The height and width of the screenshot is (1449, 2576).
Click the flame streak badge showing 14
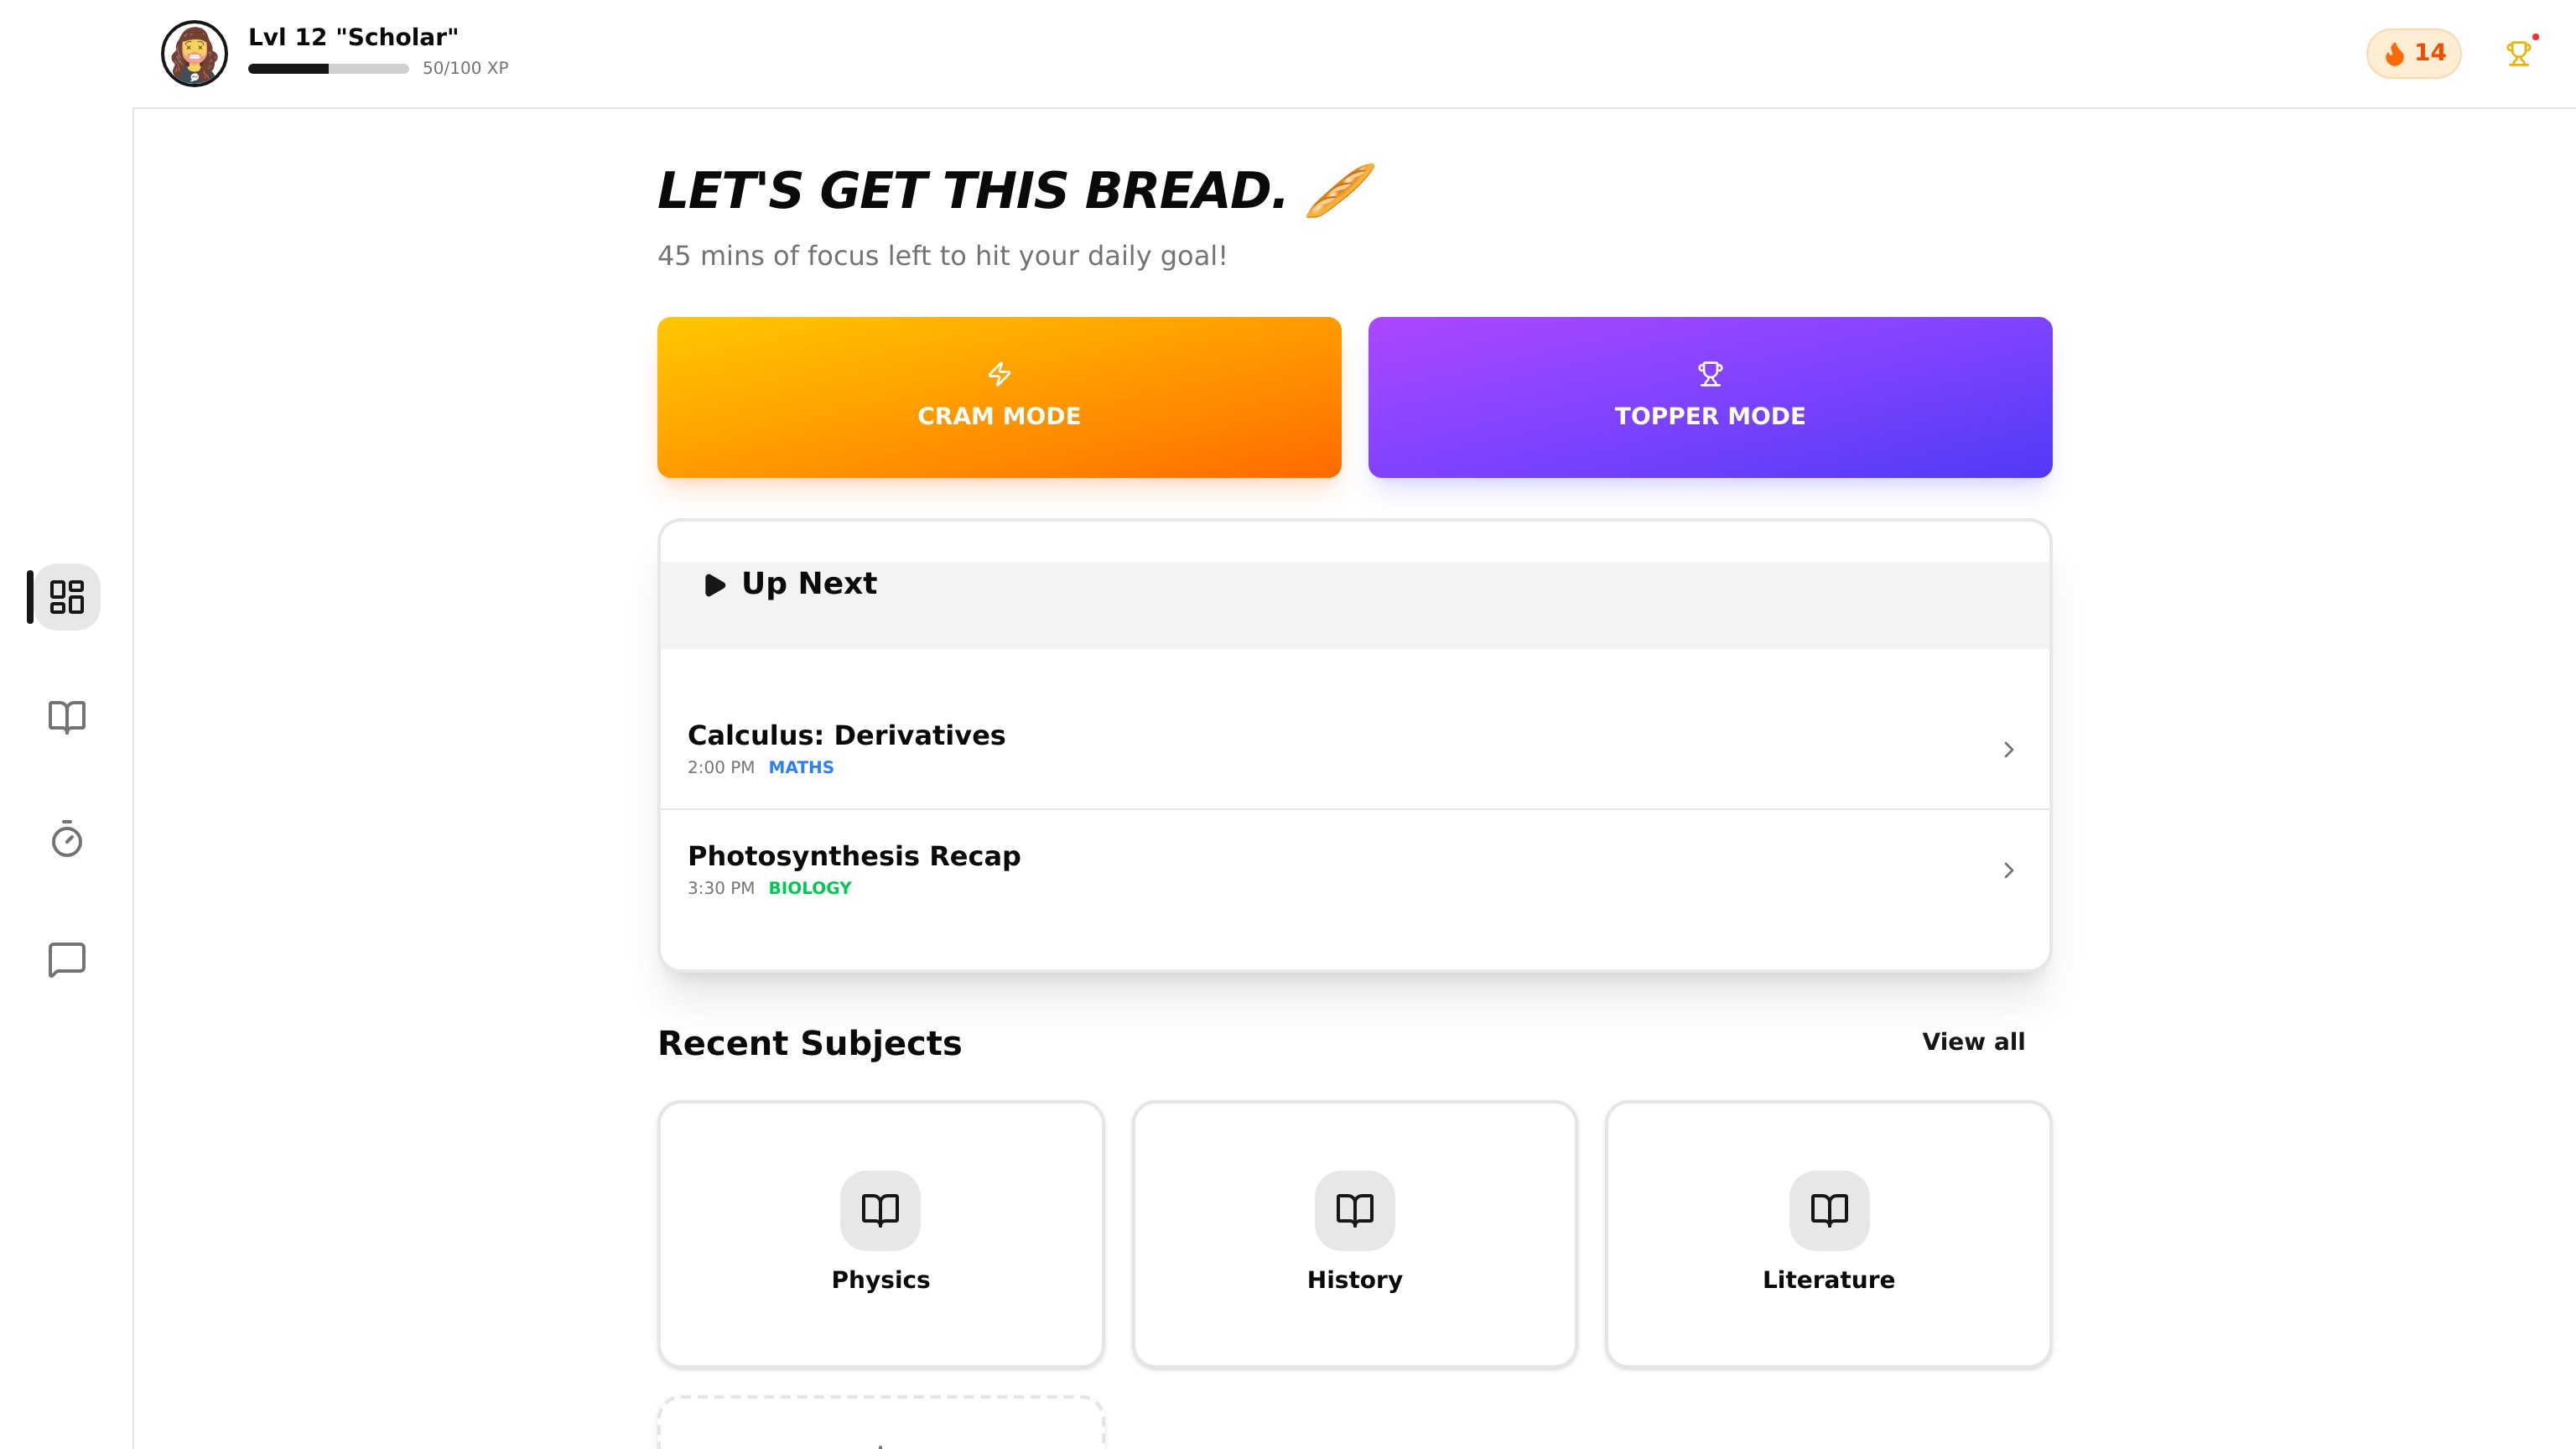[2413, 53]
